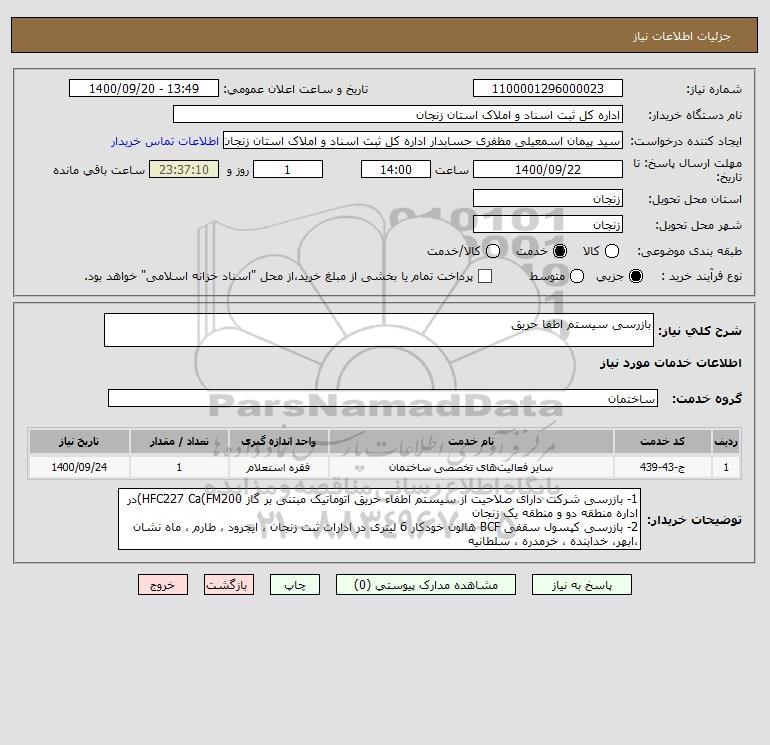This screenshot has width=770, height=745.
Task: Click the تعداد / مقدار column header
Action: 179,441
